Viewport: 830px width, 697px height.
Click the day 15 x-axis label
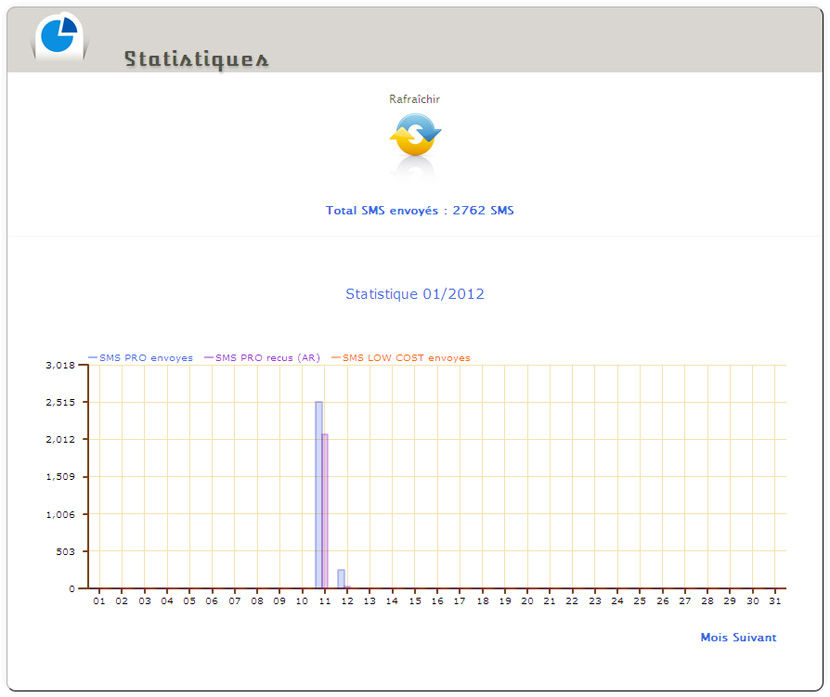414,601
